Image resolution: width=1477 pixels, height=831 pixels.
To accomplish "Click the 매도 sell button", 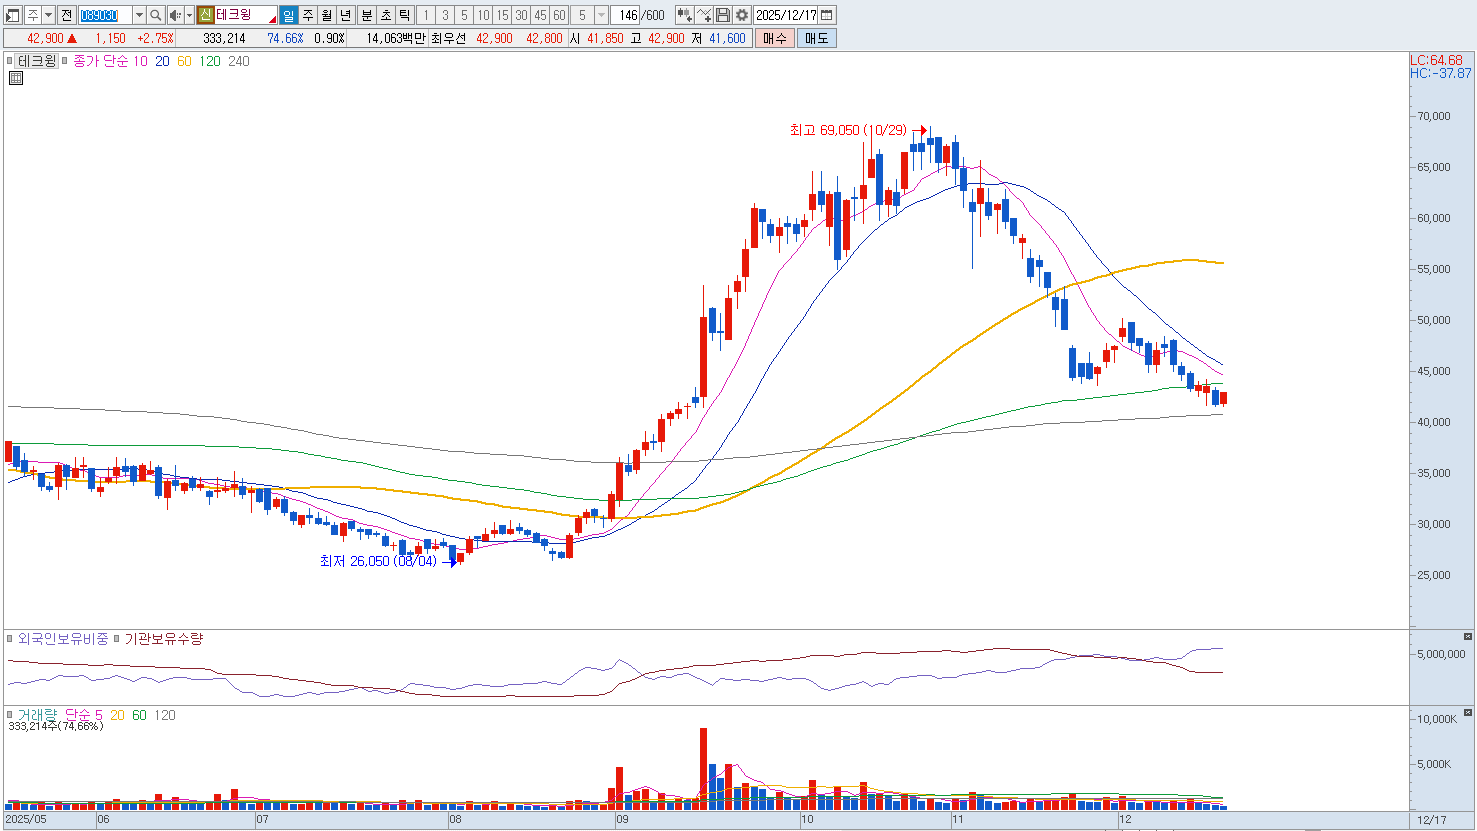I will pos(816,38).
